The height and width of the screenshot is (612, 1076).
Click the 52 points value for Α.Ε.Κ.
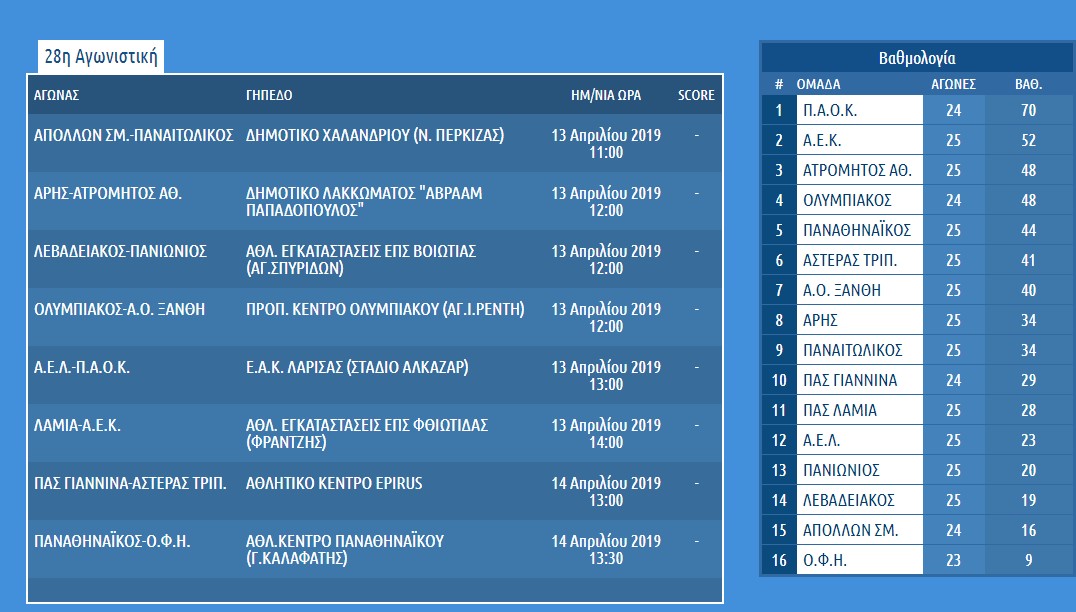click(1028, 140)
